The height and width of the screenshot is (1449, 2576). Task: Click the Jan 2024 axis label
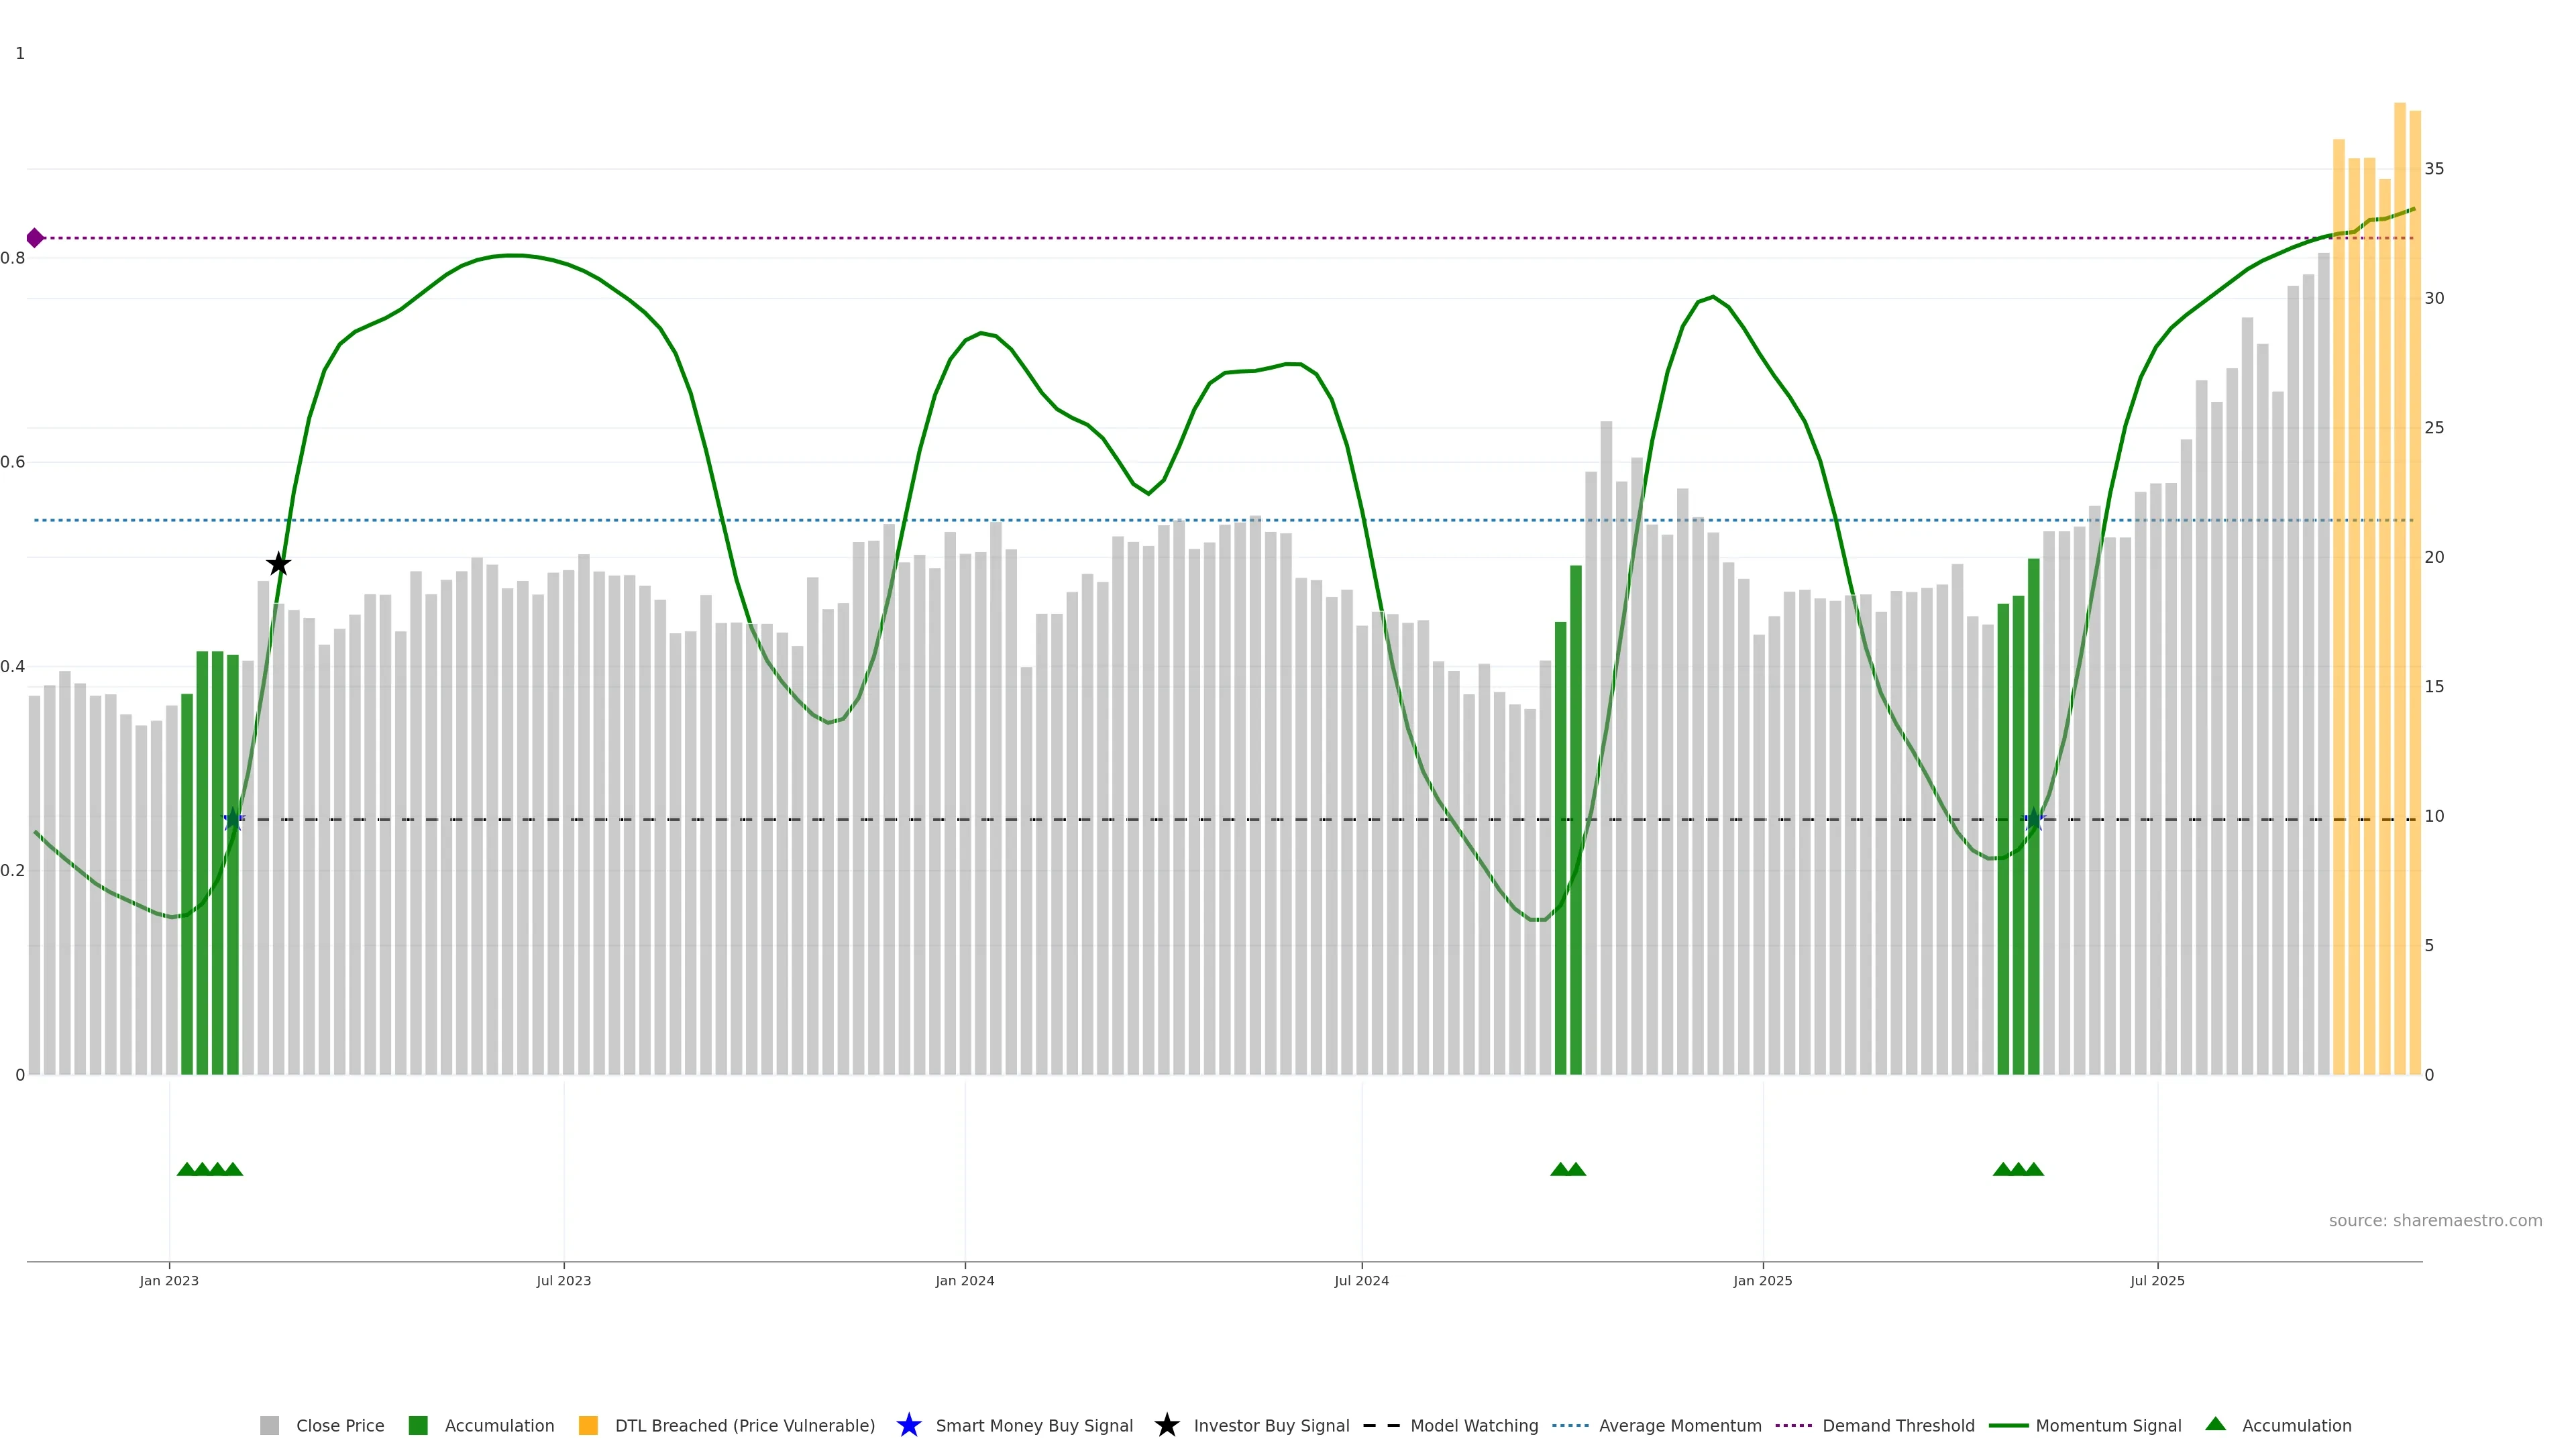click(964, 1281)
